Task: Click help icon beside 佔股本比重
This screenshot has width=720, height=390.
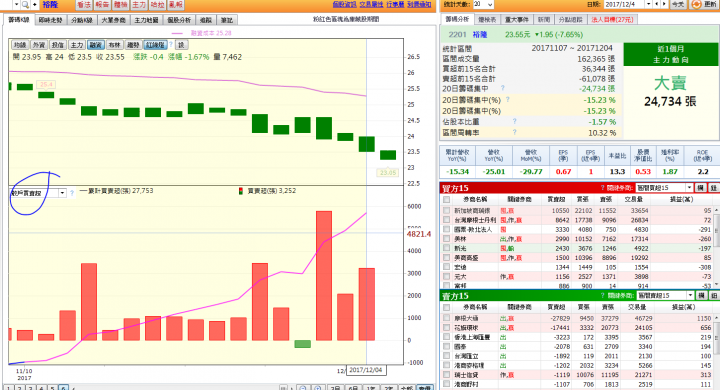Action: (514, 121)
